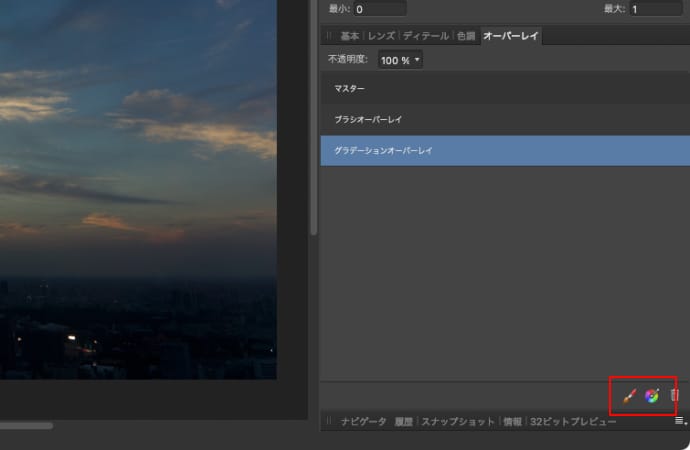The height and width of the screenshot is (450, 690).
Task: Select the ブラシオーバーレイ entry
Action: pyautogui.click(x=504, y=120)
